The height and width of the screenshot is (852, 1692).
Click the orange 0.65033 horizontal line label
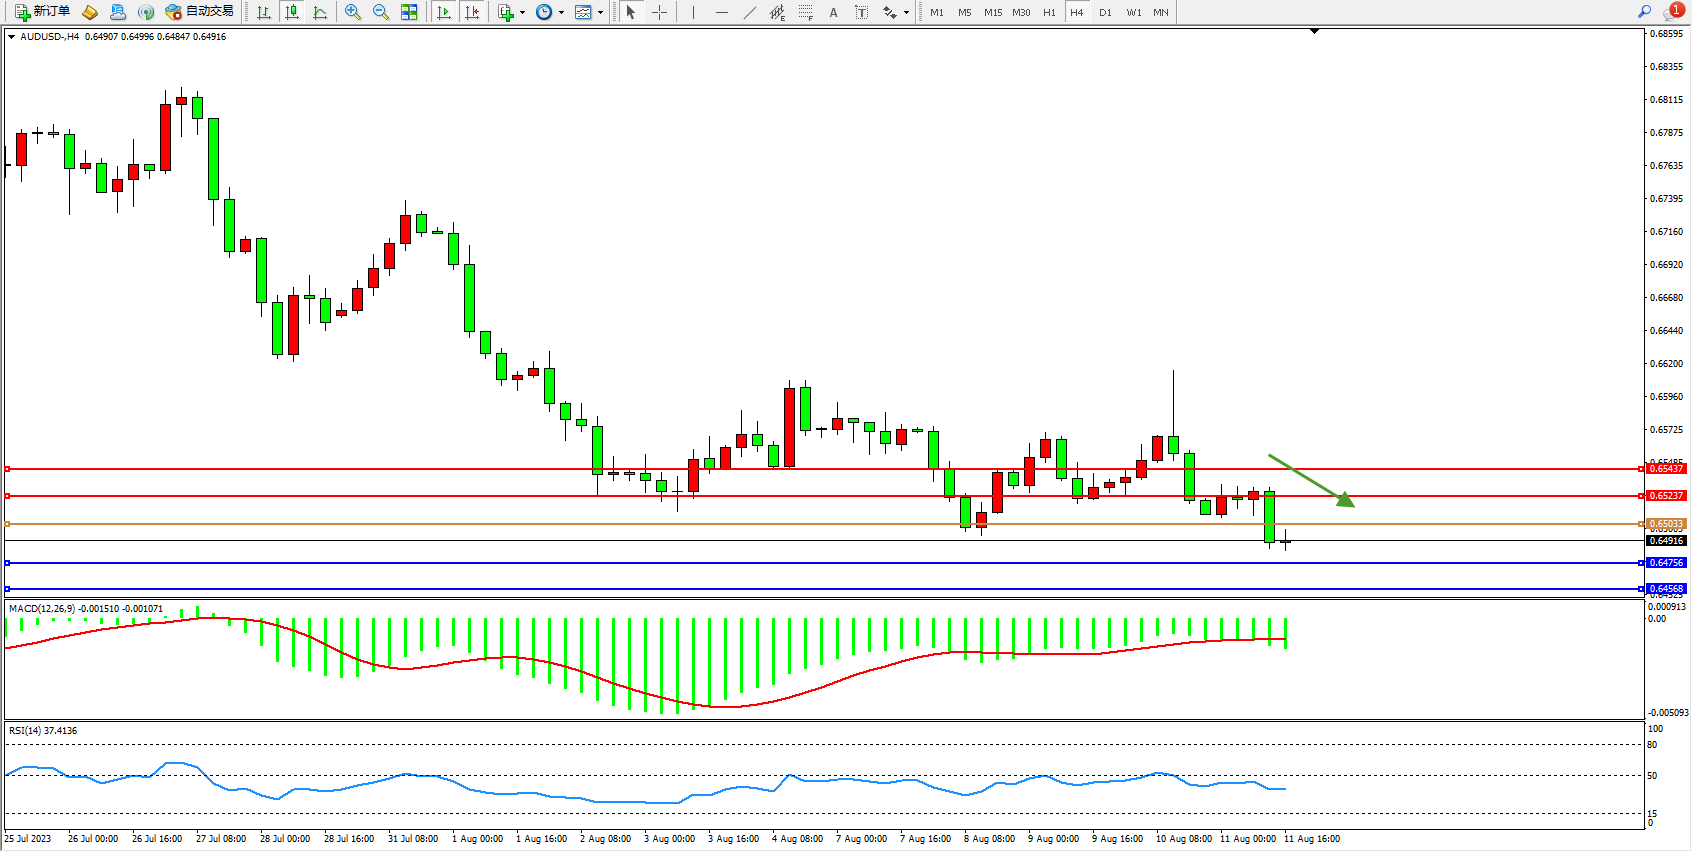tap(1666, 524)
